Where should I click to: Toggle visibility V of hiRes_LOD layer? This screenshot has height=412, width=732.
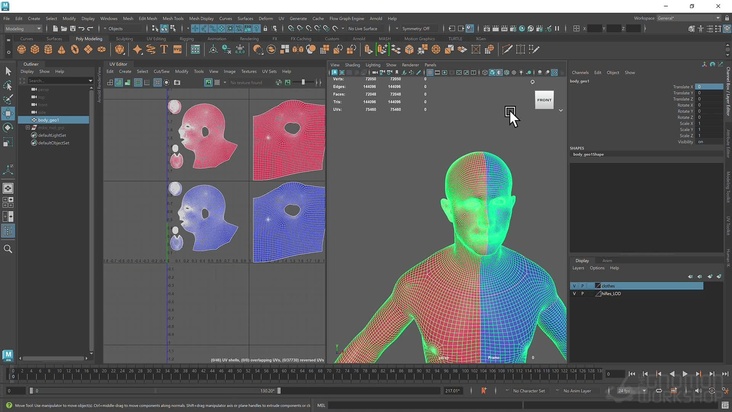tap(573, 295)
